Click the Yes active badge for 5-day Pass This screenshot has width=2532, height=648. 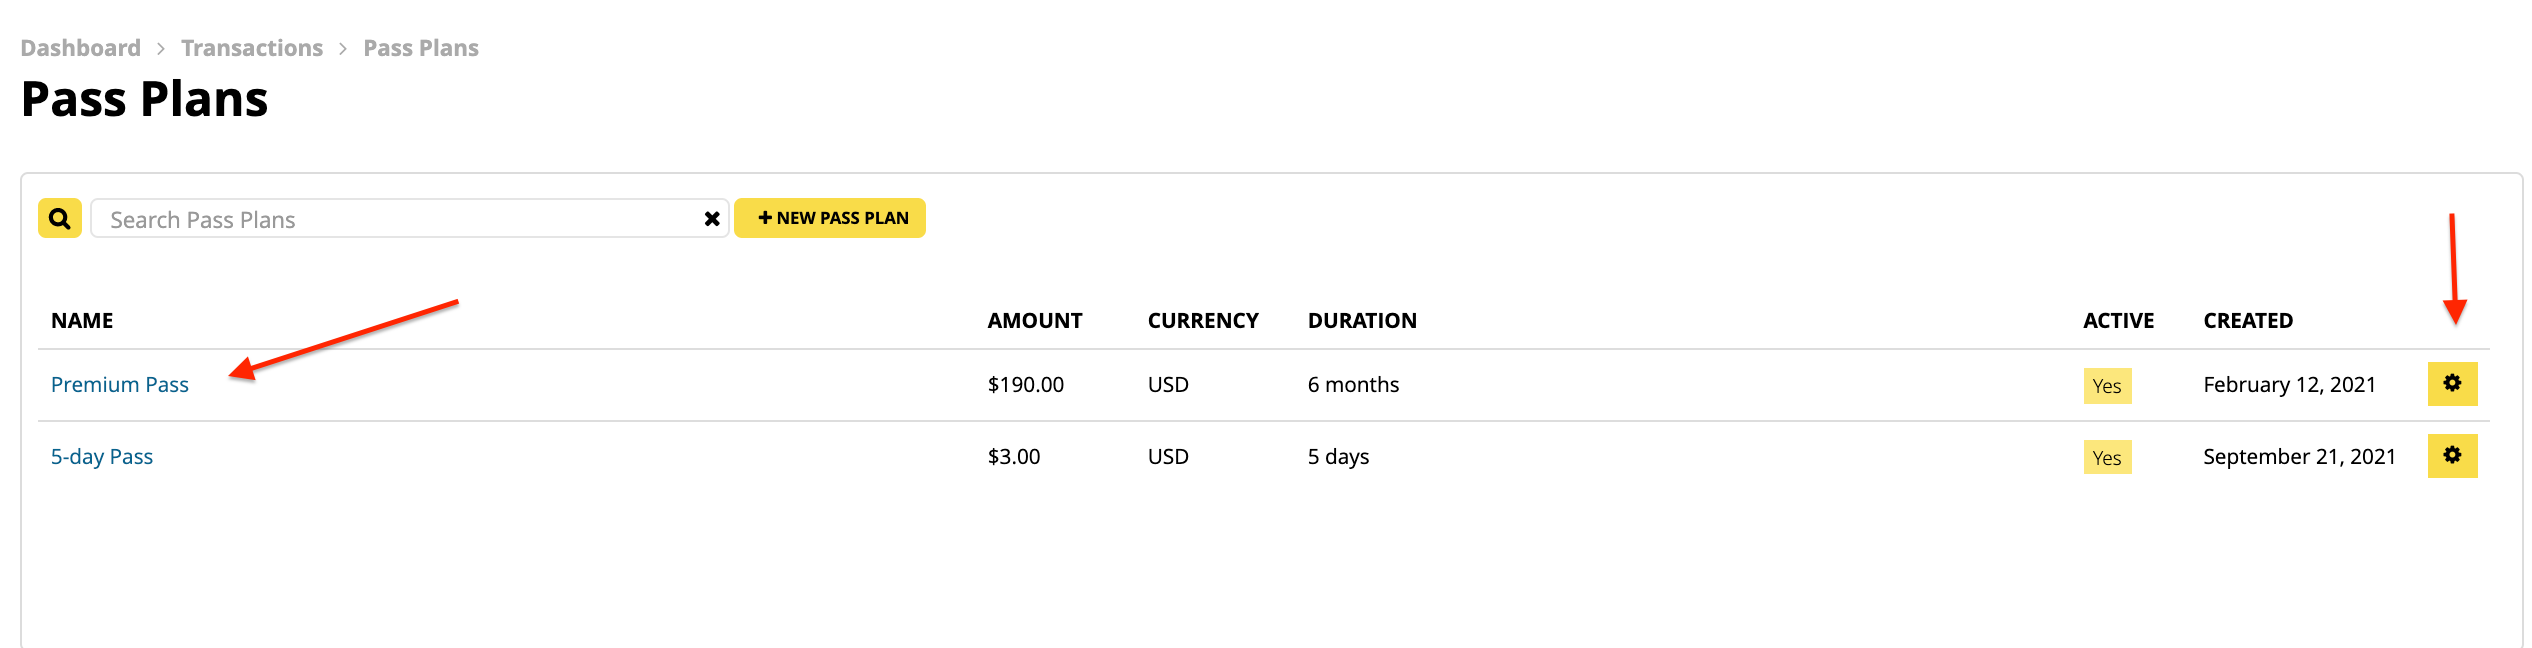[2108, 458]
